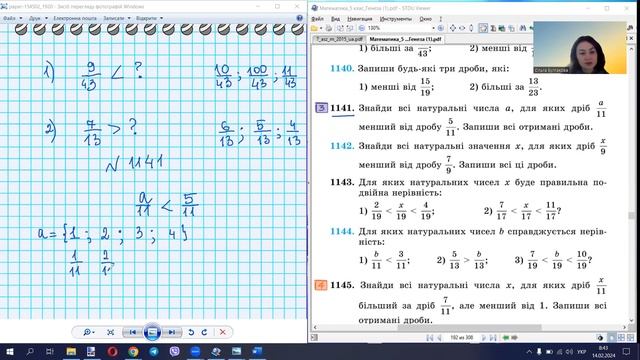
Task: Open Zoom from the taskbar
Action: [195, 351]
